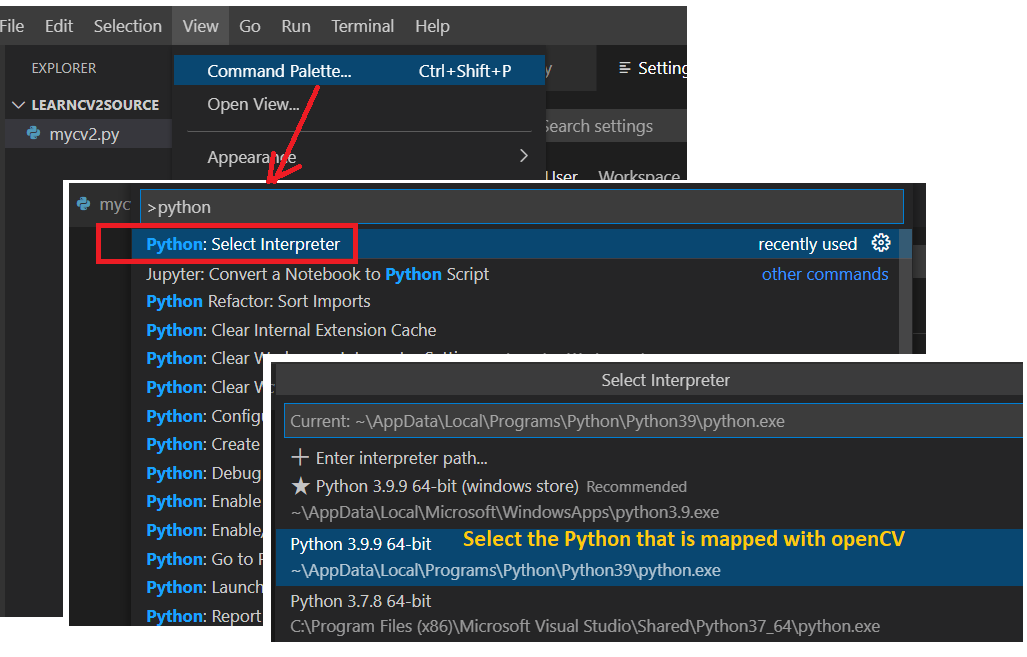This screenshot has height=657, width=1027.
Task: Select Open View menu entry
Action: (253, 104)
